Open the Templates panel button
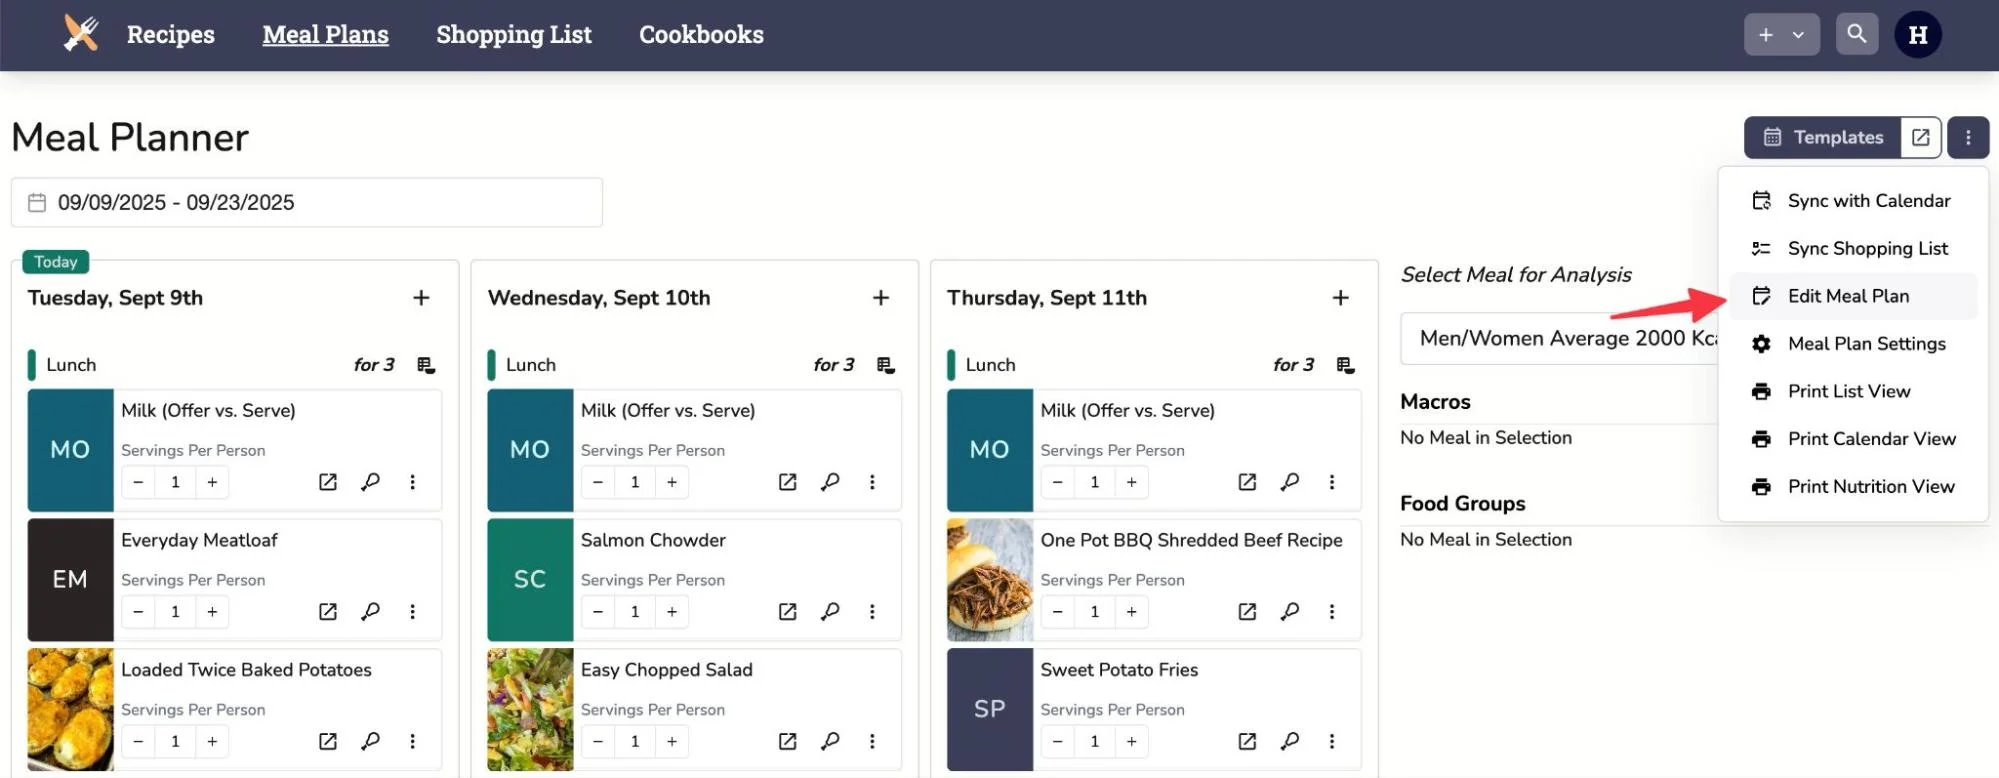 (1830, 137)
